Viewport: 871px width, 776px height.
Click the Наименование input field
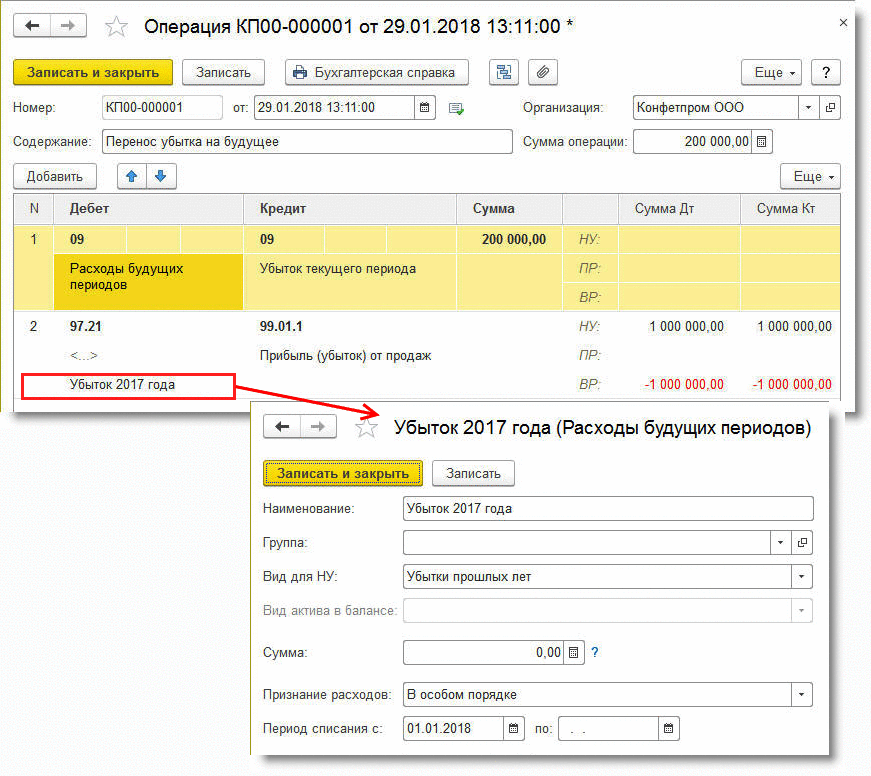pos(607,508)
